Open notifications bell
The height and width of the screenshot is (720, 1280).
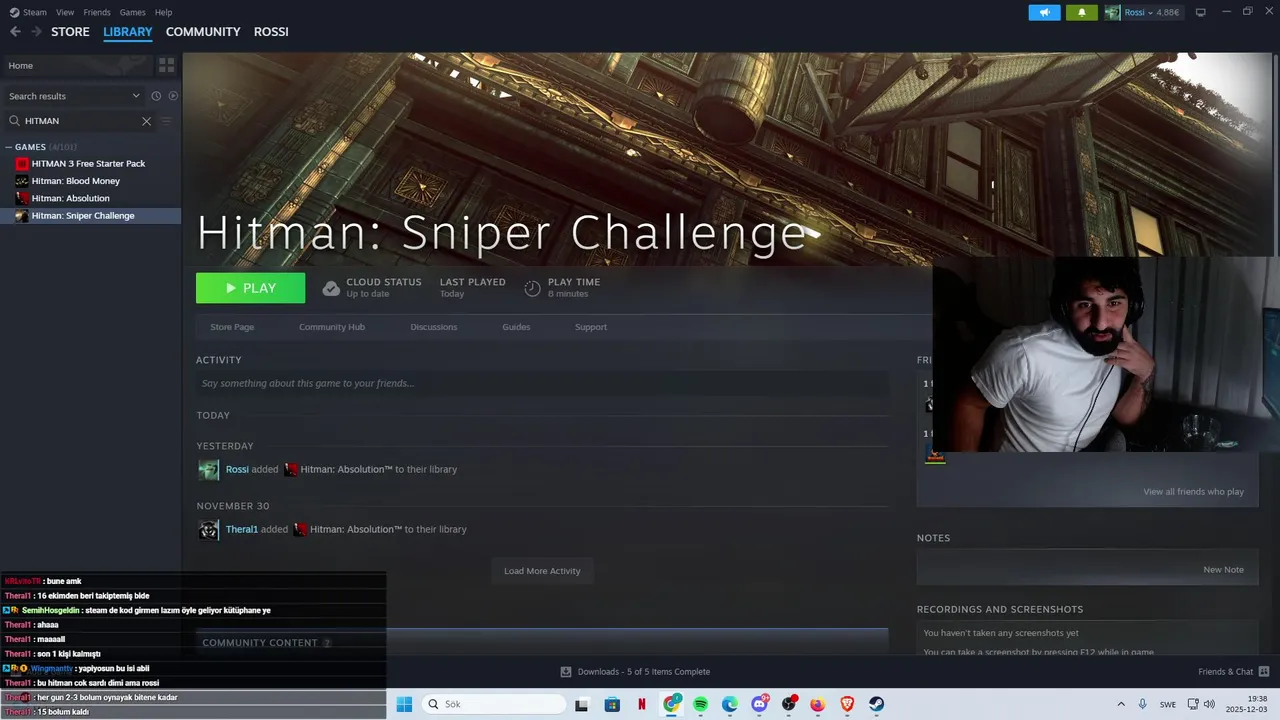tap(1081, 12)
